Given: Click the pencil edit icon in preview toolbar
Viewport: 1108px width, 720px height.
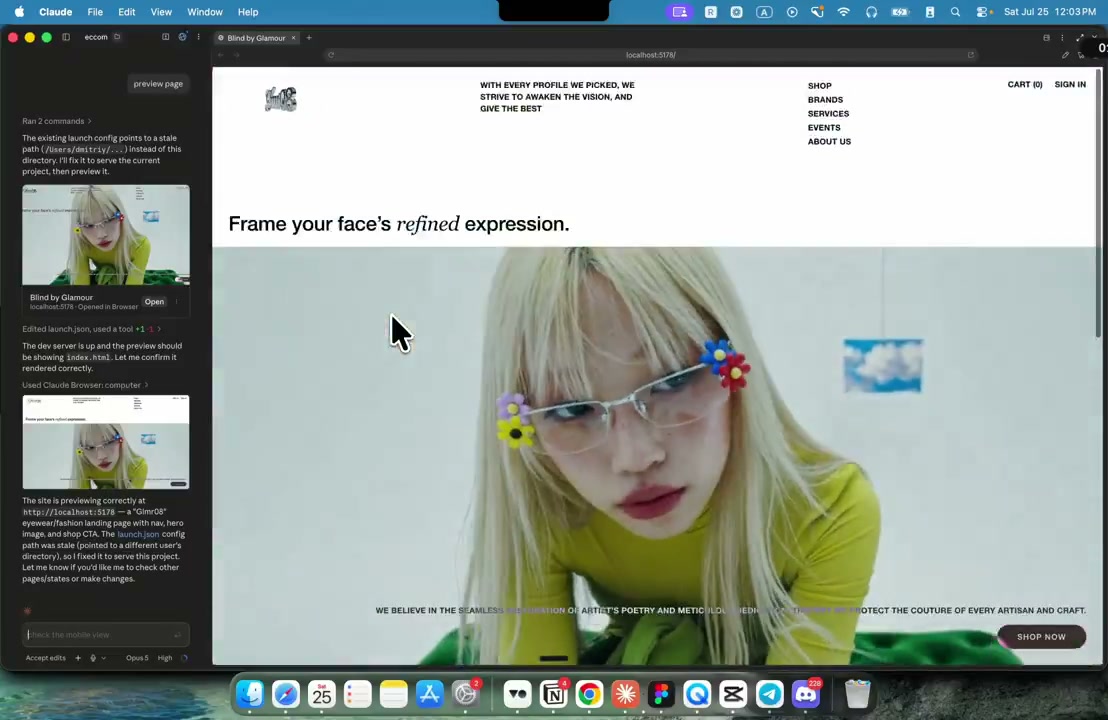Looking at the screenshot, I should pos(1065,55).
